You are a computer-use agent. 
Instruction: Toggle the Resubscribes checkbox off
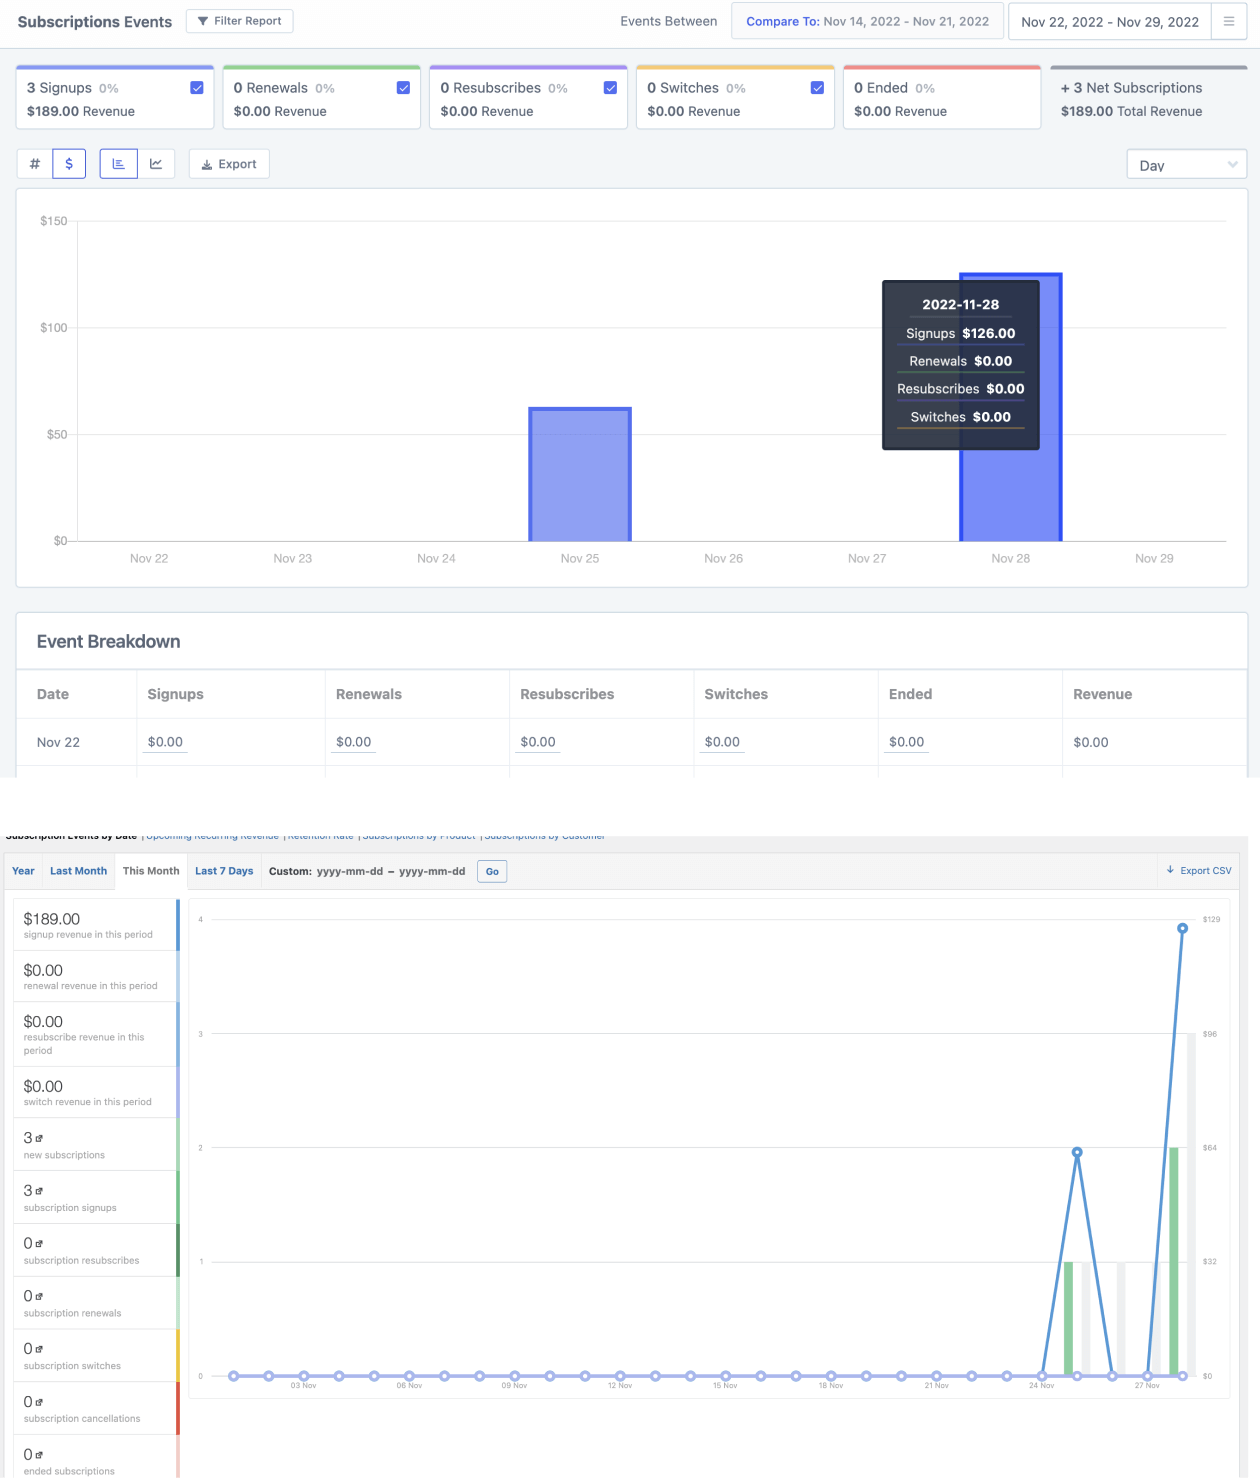tap(610, 88)
